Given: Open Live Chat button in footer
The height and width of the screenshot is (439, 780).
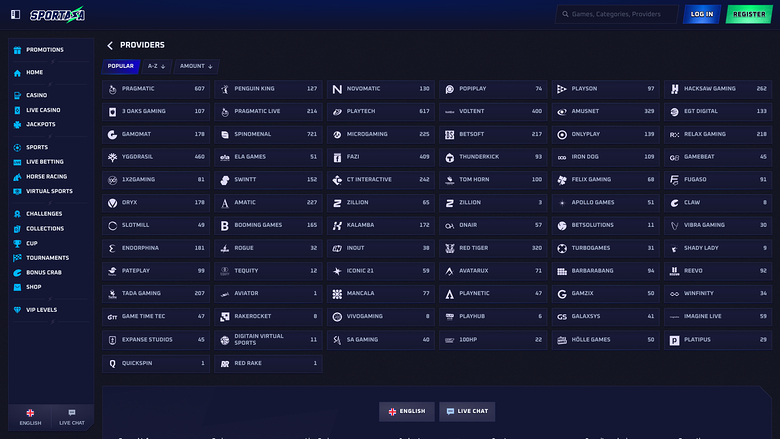Looking at the screenshot, I should [x=467, y=412].
